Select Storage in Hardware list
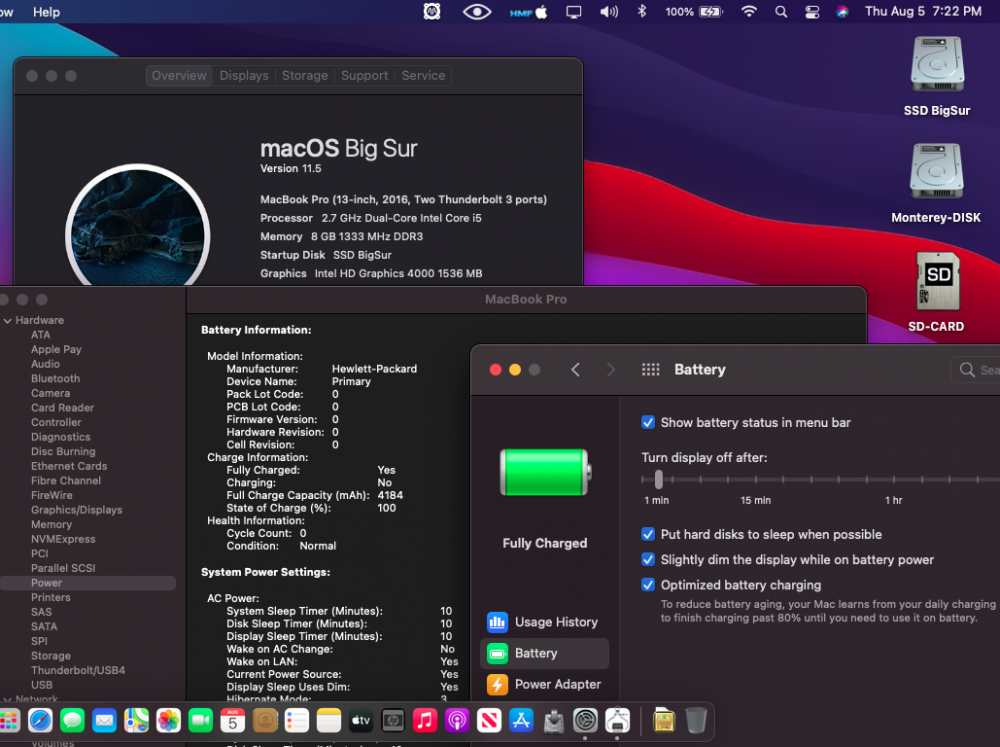Viewport: 1000px width, 747px height. coord(51,656)
